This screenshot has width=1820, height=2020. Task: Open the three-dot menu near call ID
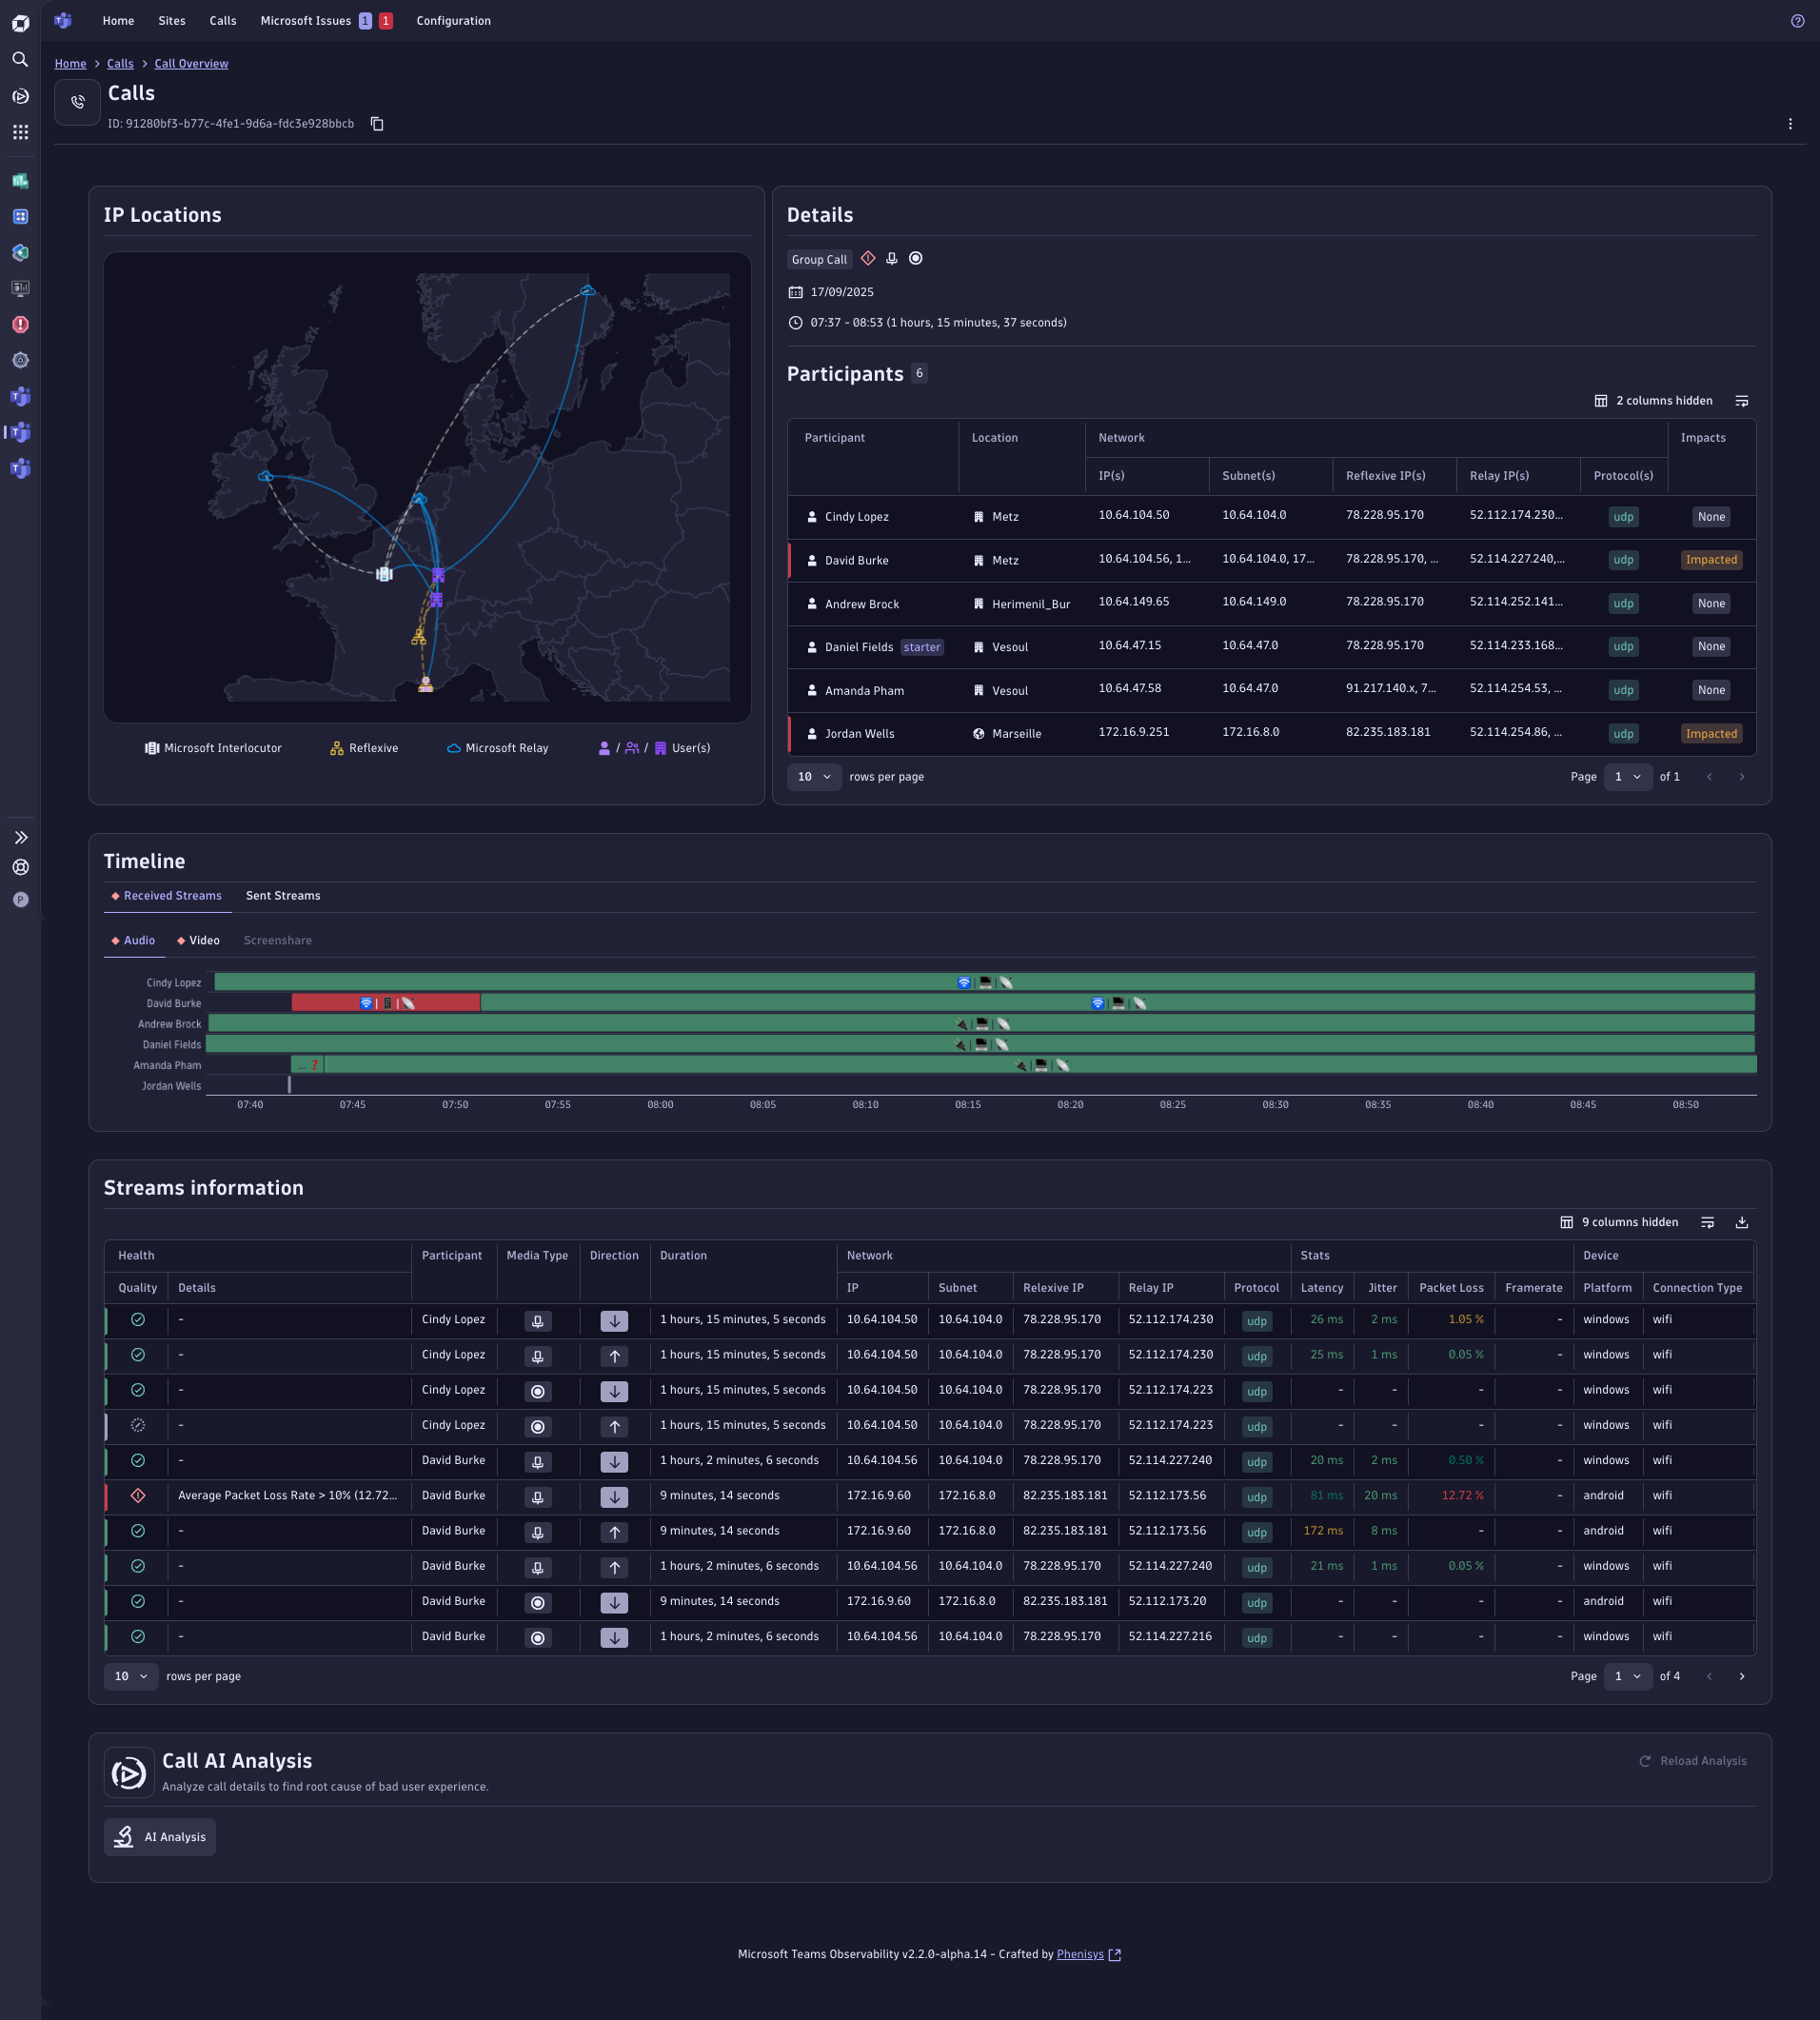[1790, 124]
